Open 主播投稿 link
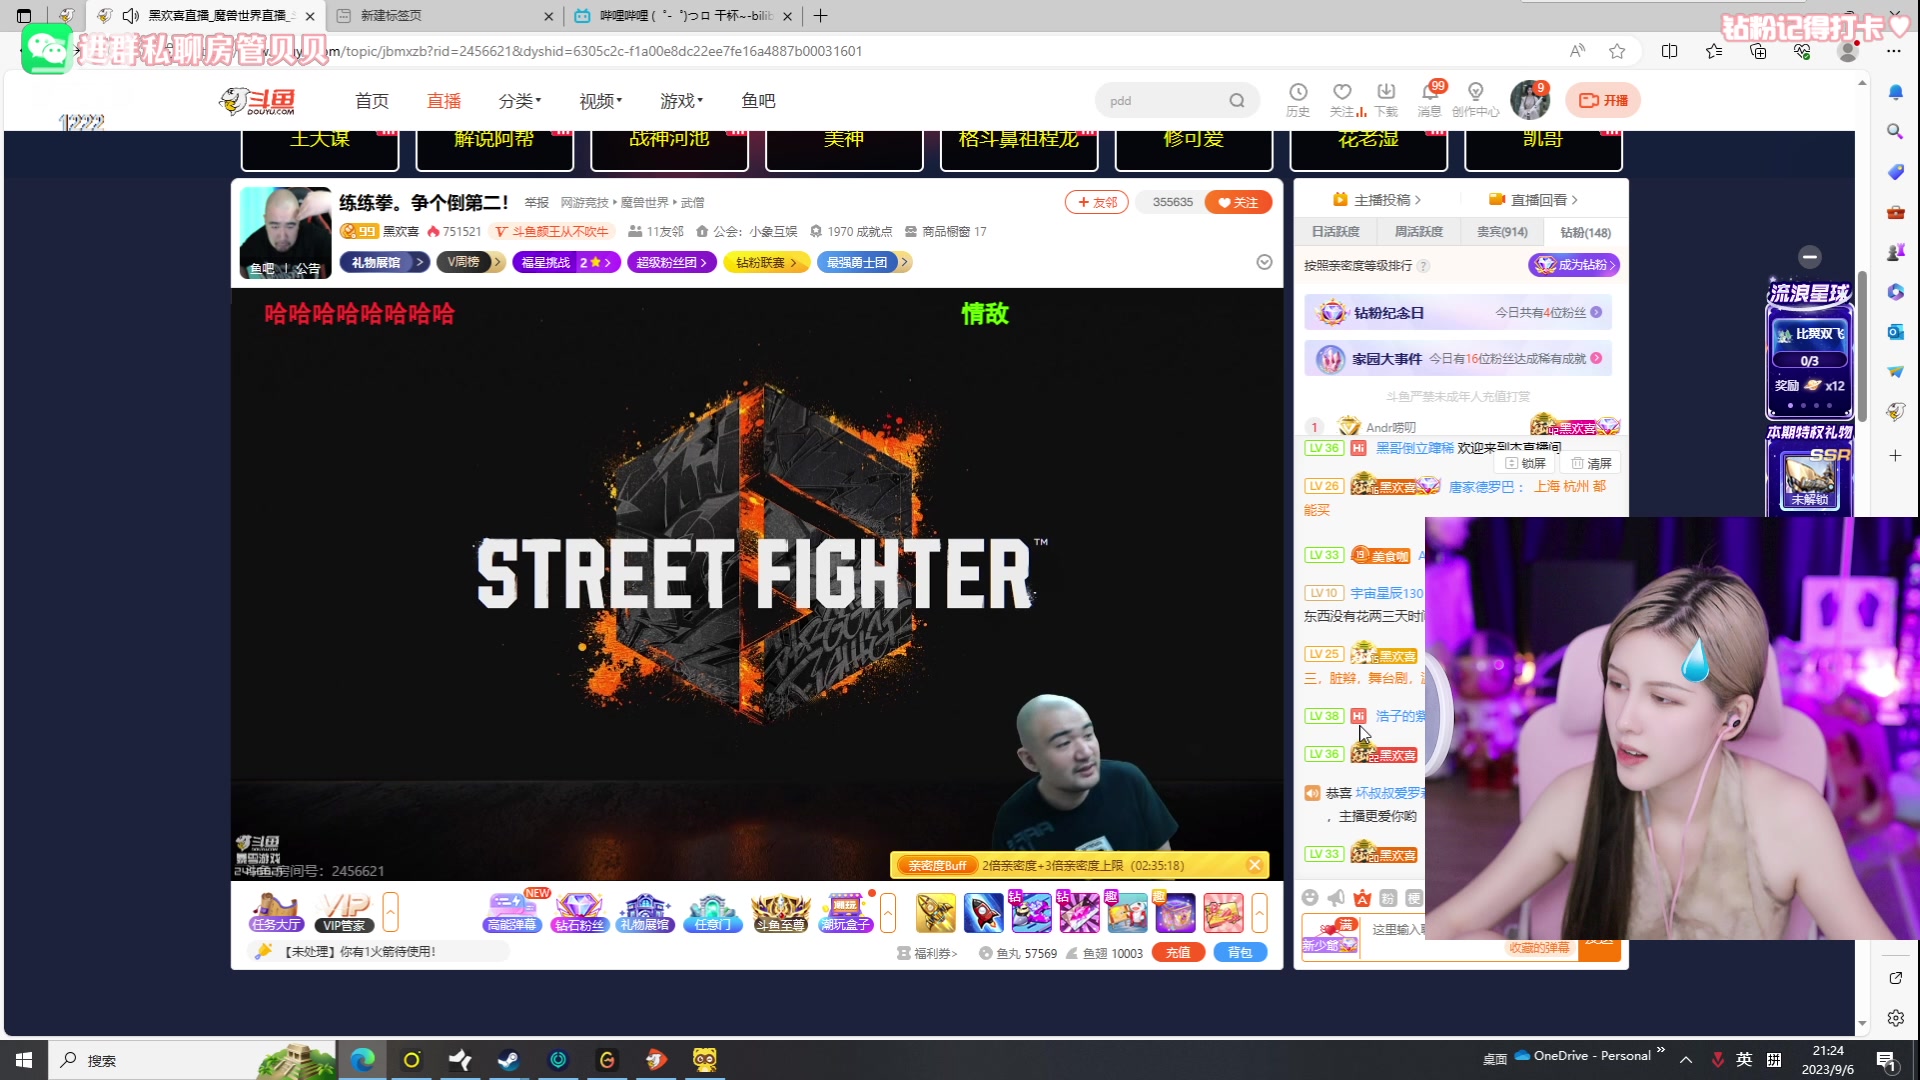This screenshot has width=1920, height=1080. [1377, 200]
